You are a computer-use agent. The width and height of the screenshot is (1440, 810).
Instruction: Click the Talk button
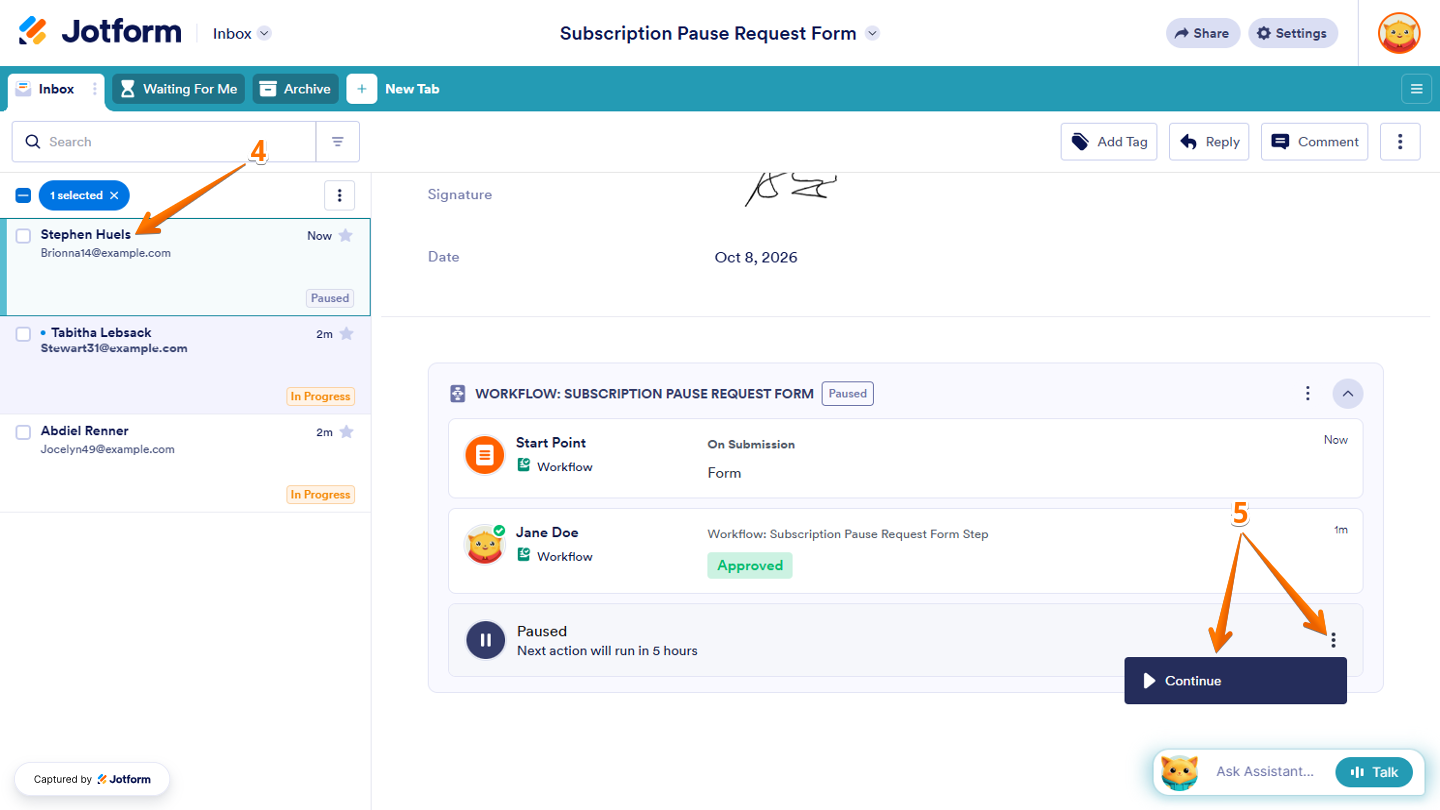(1374, 772)
